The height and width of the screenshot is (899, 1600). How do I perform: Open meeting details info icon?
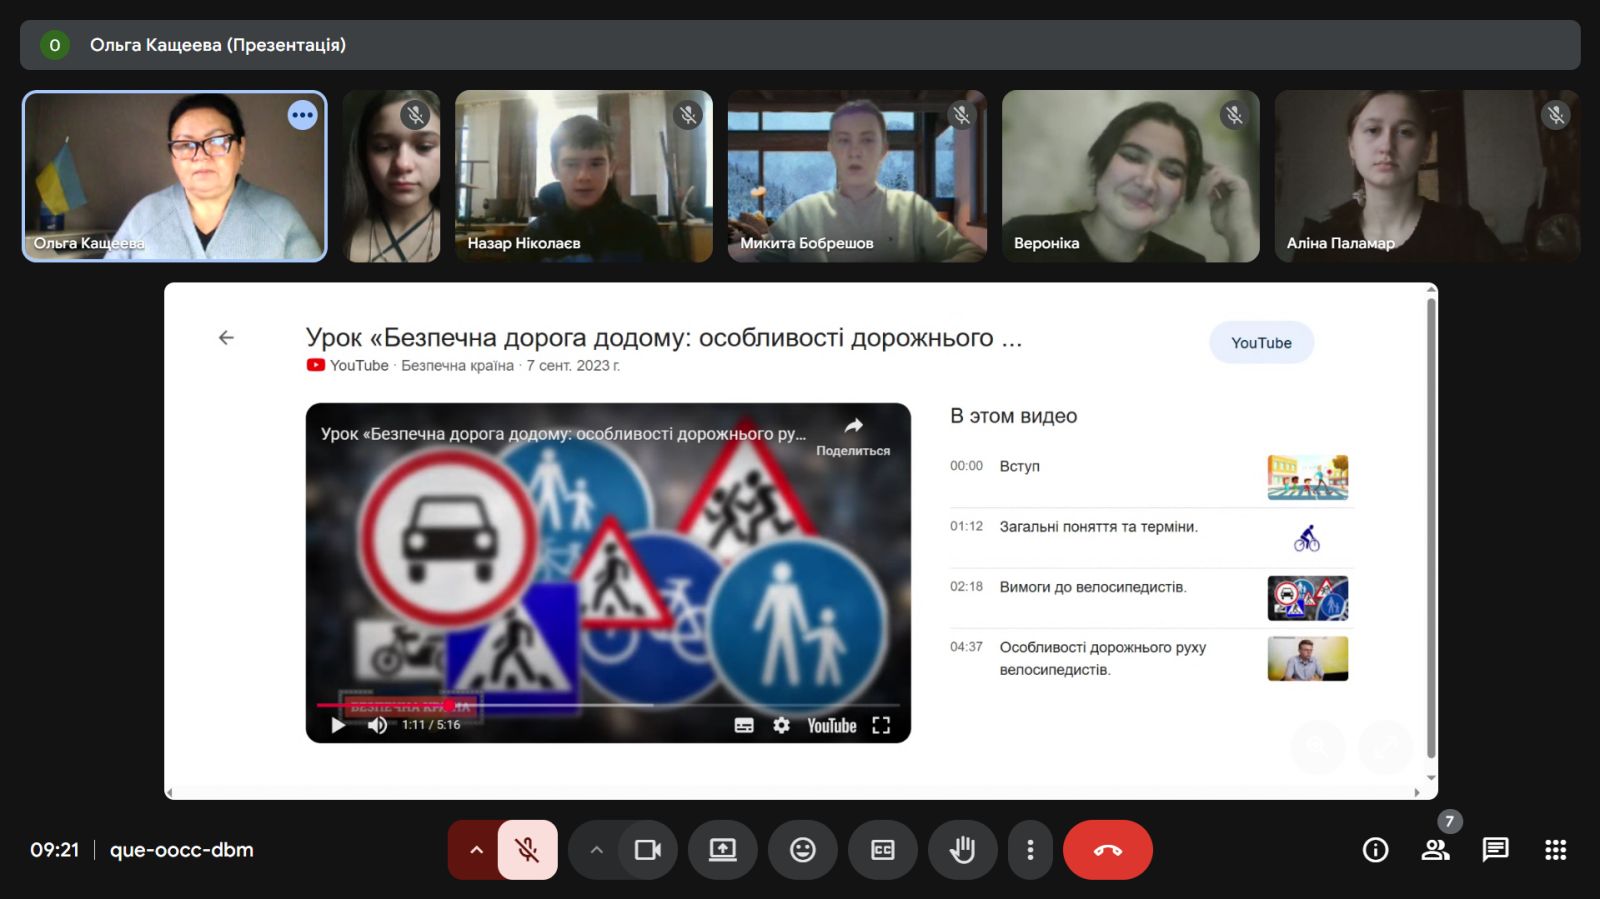(1375, 850)
